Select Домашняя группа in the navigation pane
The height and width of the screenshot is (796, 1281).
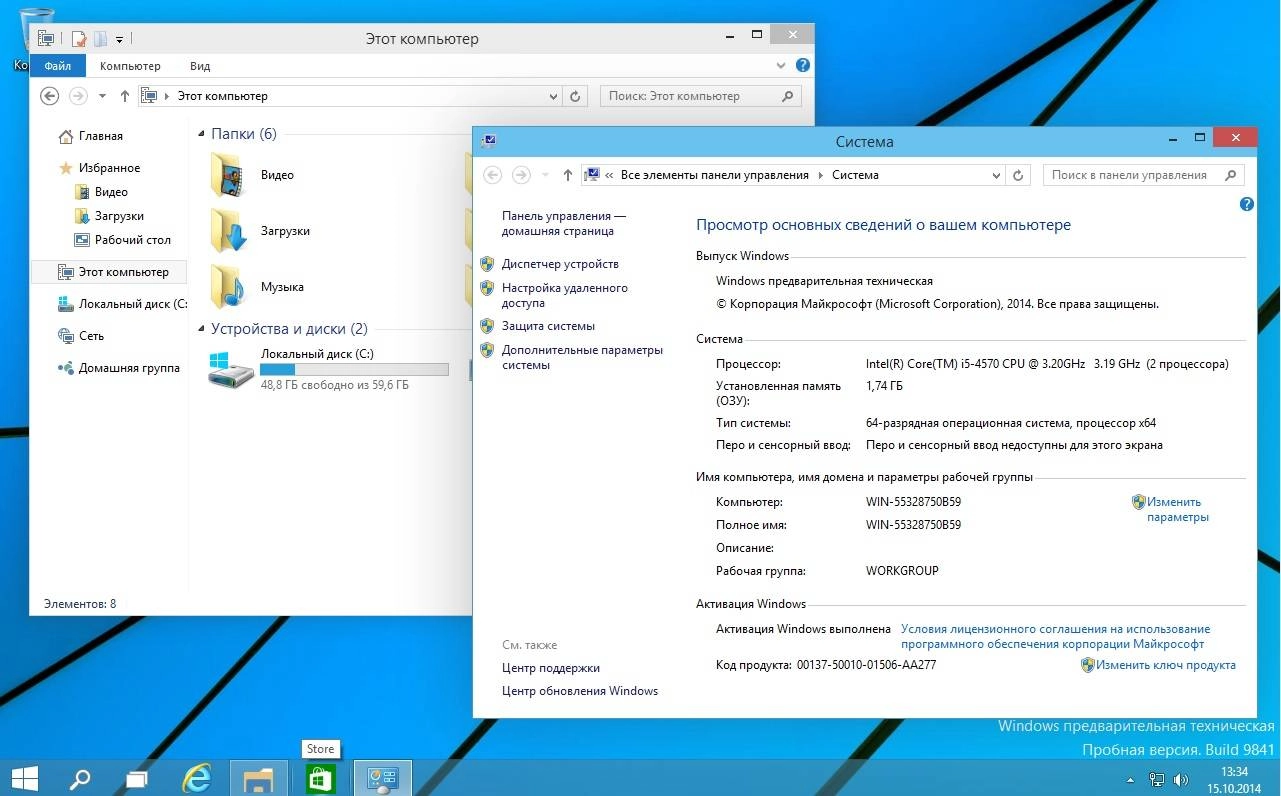coord(129,368)
